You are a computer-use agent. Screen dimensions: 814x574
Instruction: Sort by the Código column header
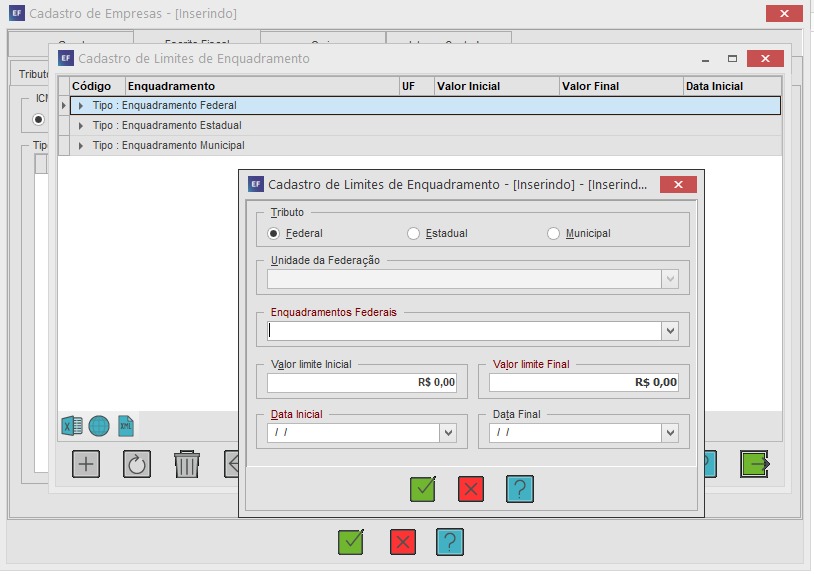pyautogui.click(x=97, y=86)
